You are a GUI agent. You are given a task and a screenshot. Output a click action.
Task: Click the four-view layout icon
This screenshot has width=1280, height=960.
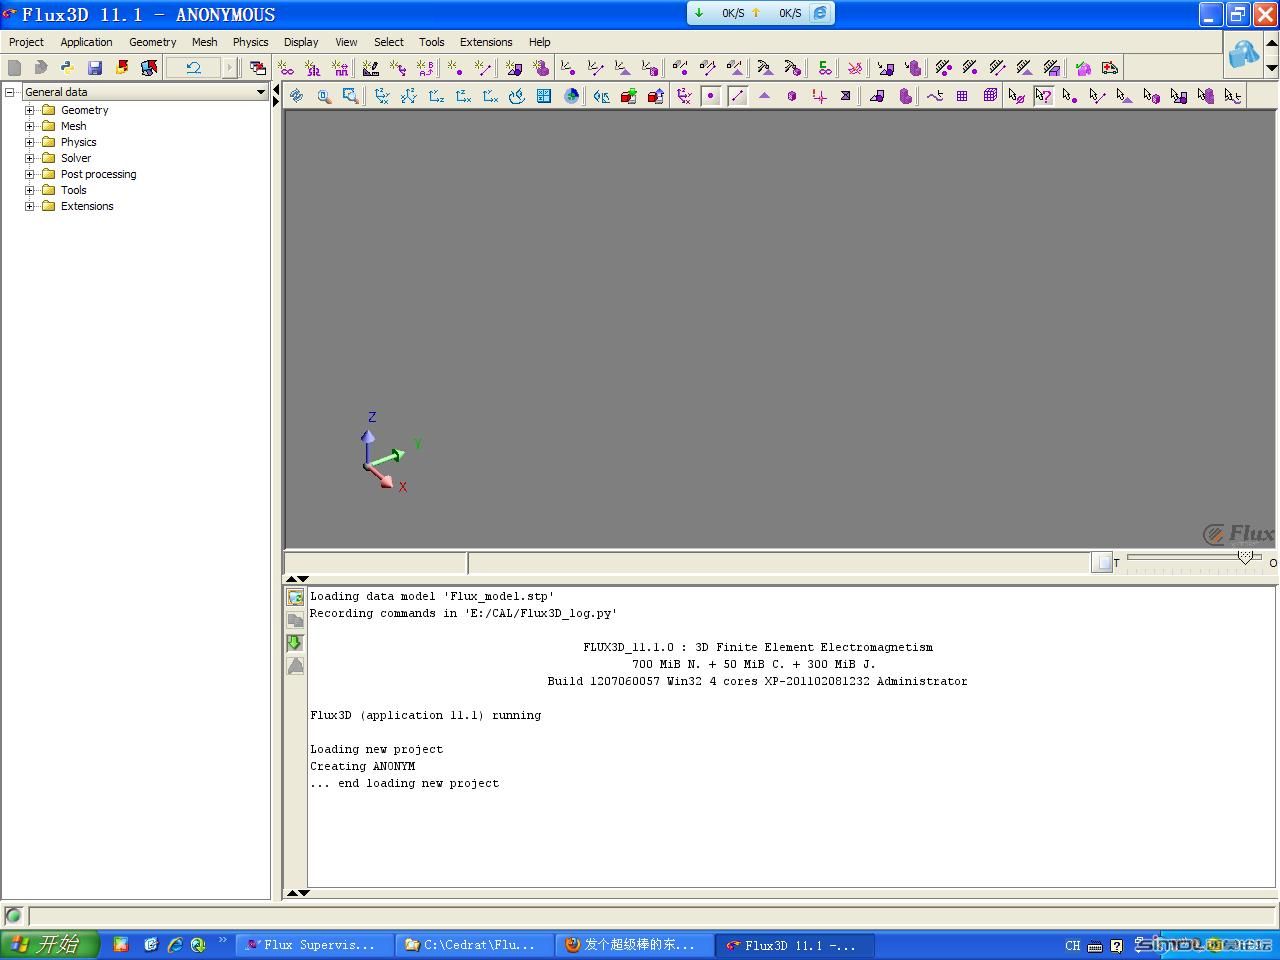click(544, 96)
